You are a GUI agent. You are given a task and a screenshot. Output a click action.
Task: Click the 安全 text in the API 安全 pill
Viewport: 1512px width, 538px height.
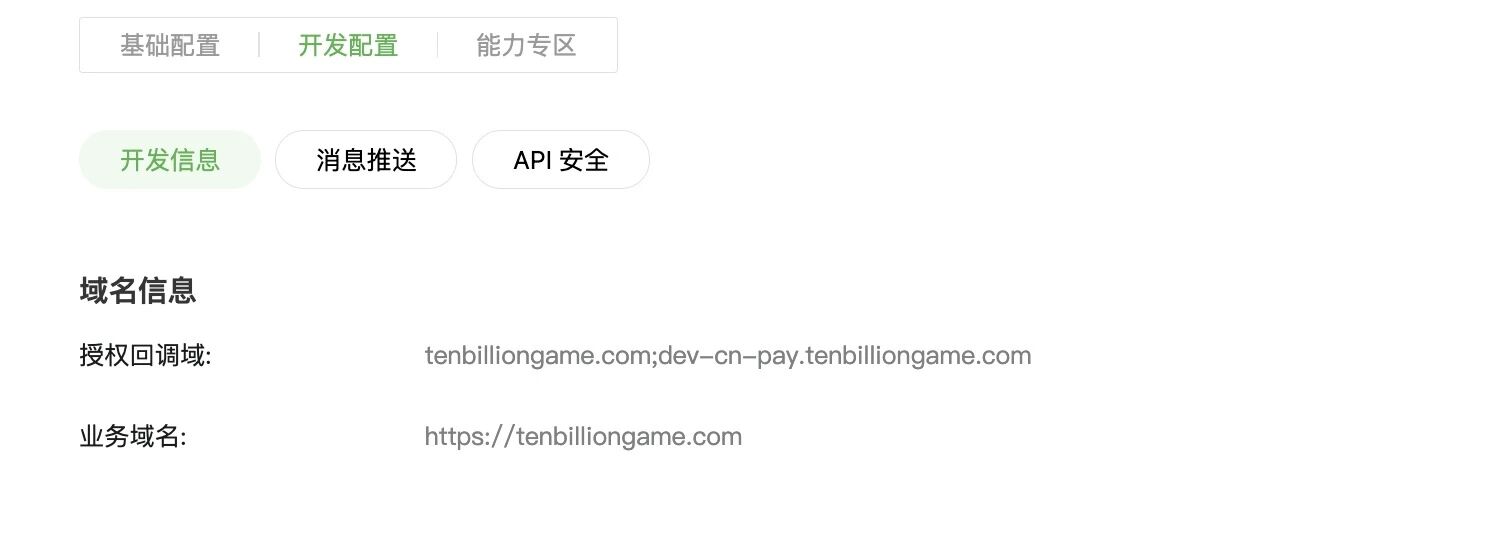[x=585, y=160]
